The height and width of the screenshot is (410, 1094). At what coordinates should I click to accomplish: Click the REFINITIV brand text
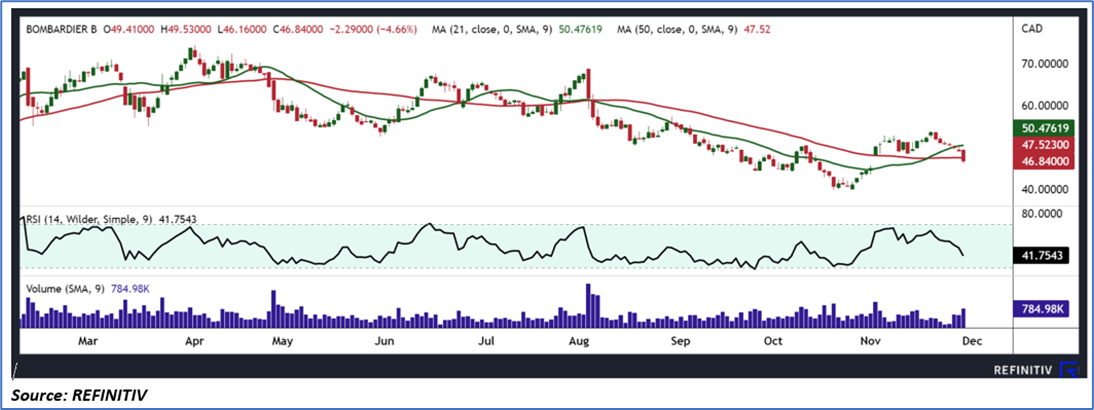[1023, 370]
